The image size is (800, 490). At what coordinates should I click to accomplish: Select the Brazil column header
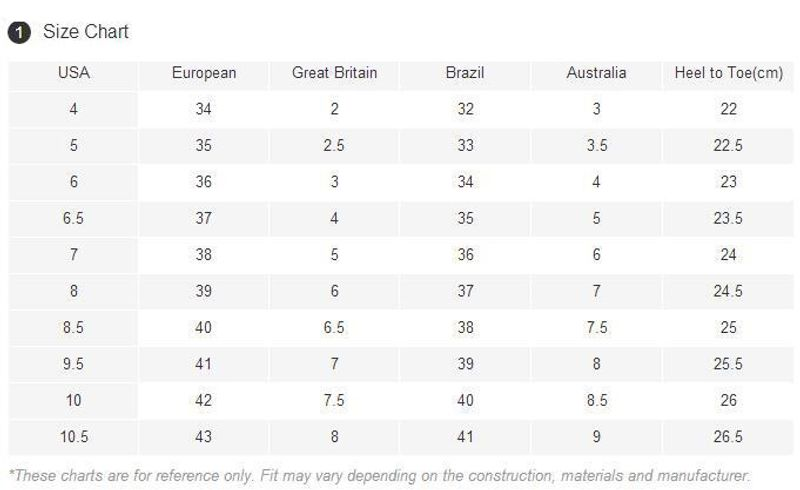(x=465, y=73)
